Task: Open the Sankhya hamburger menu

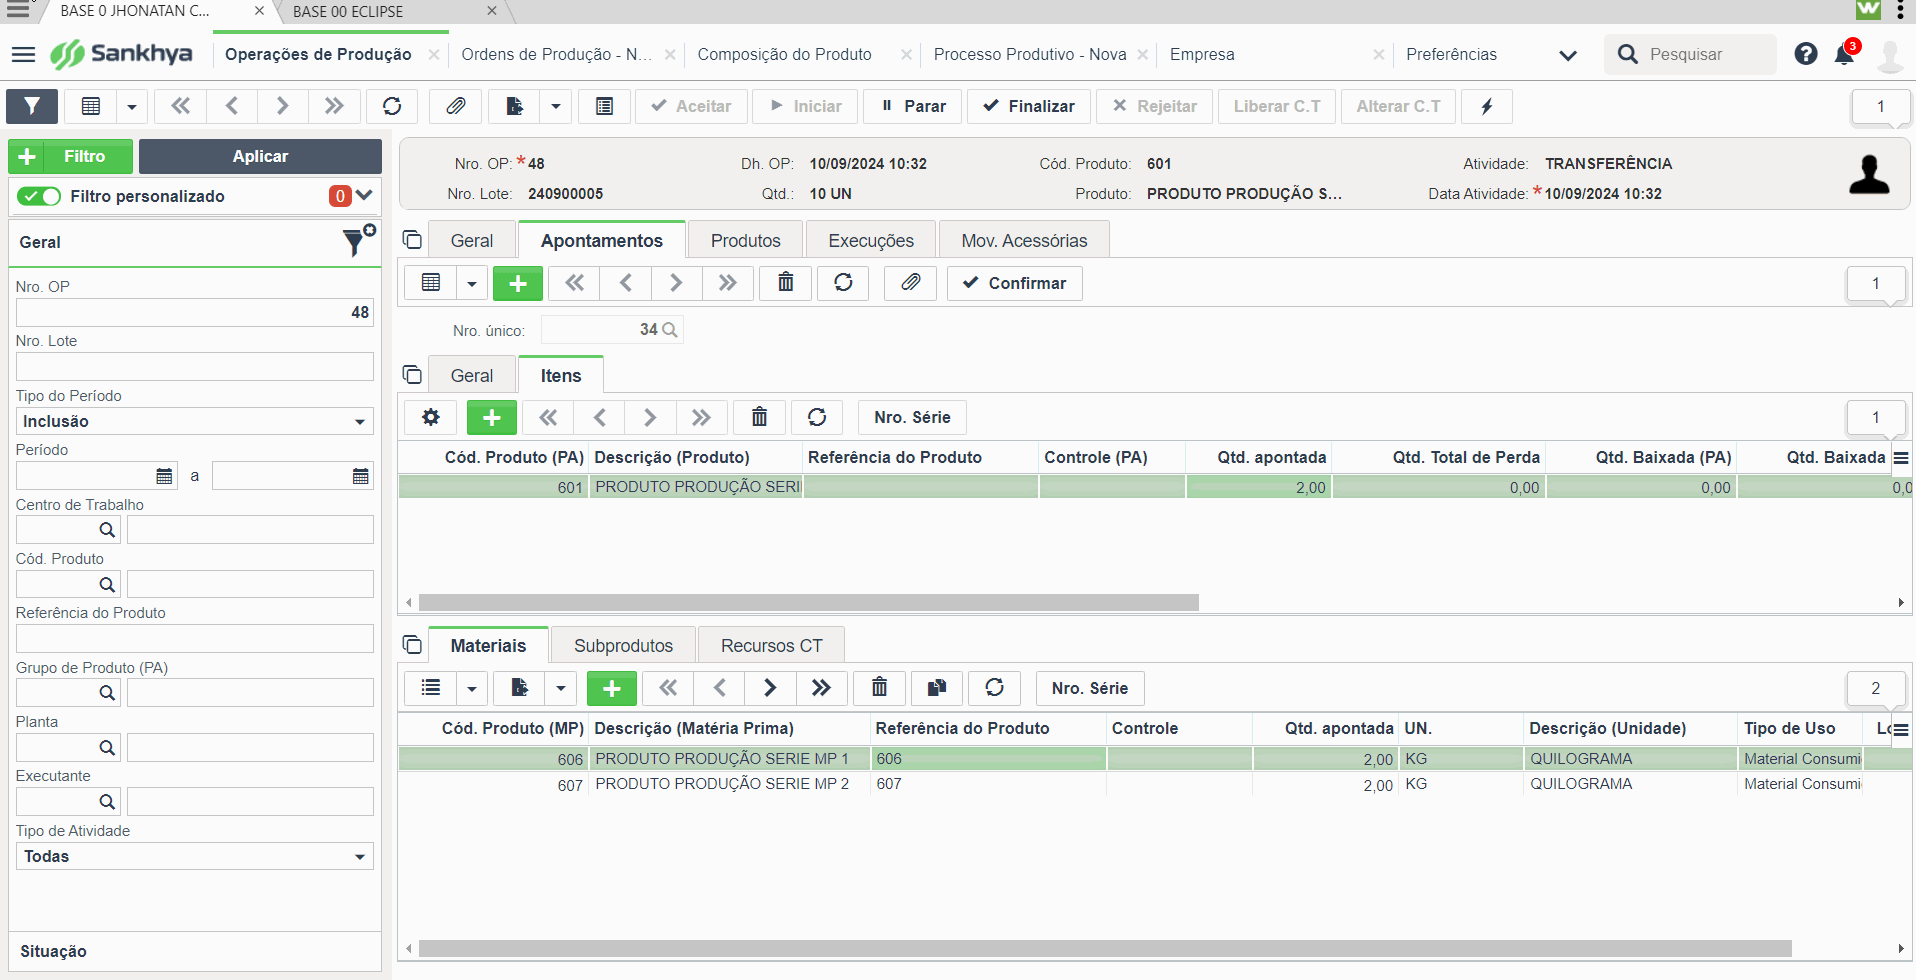Action: (23, 54)
